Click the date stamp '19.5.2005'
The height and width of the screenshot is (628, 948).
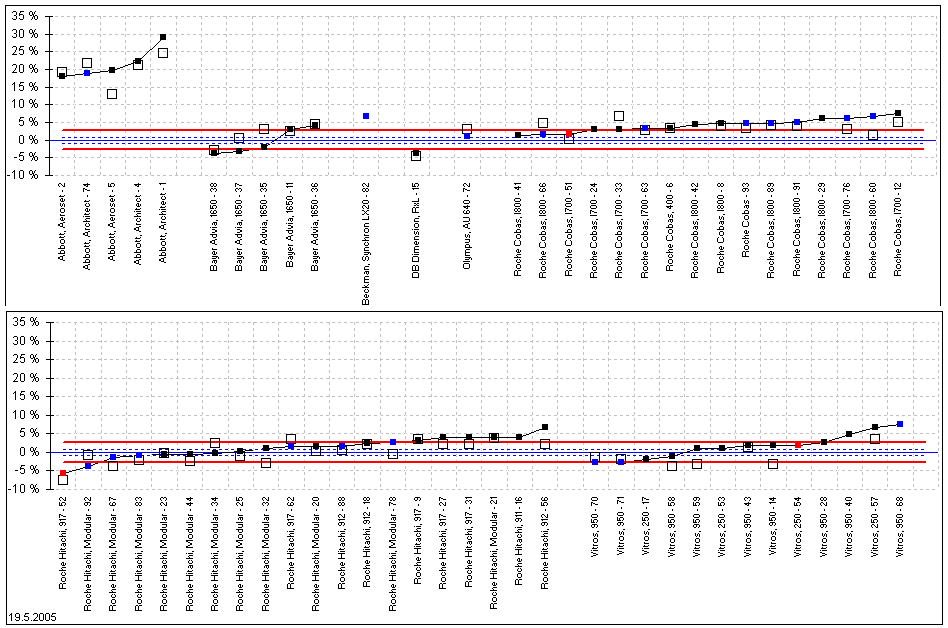tap(31, 618)
